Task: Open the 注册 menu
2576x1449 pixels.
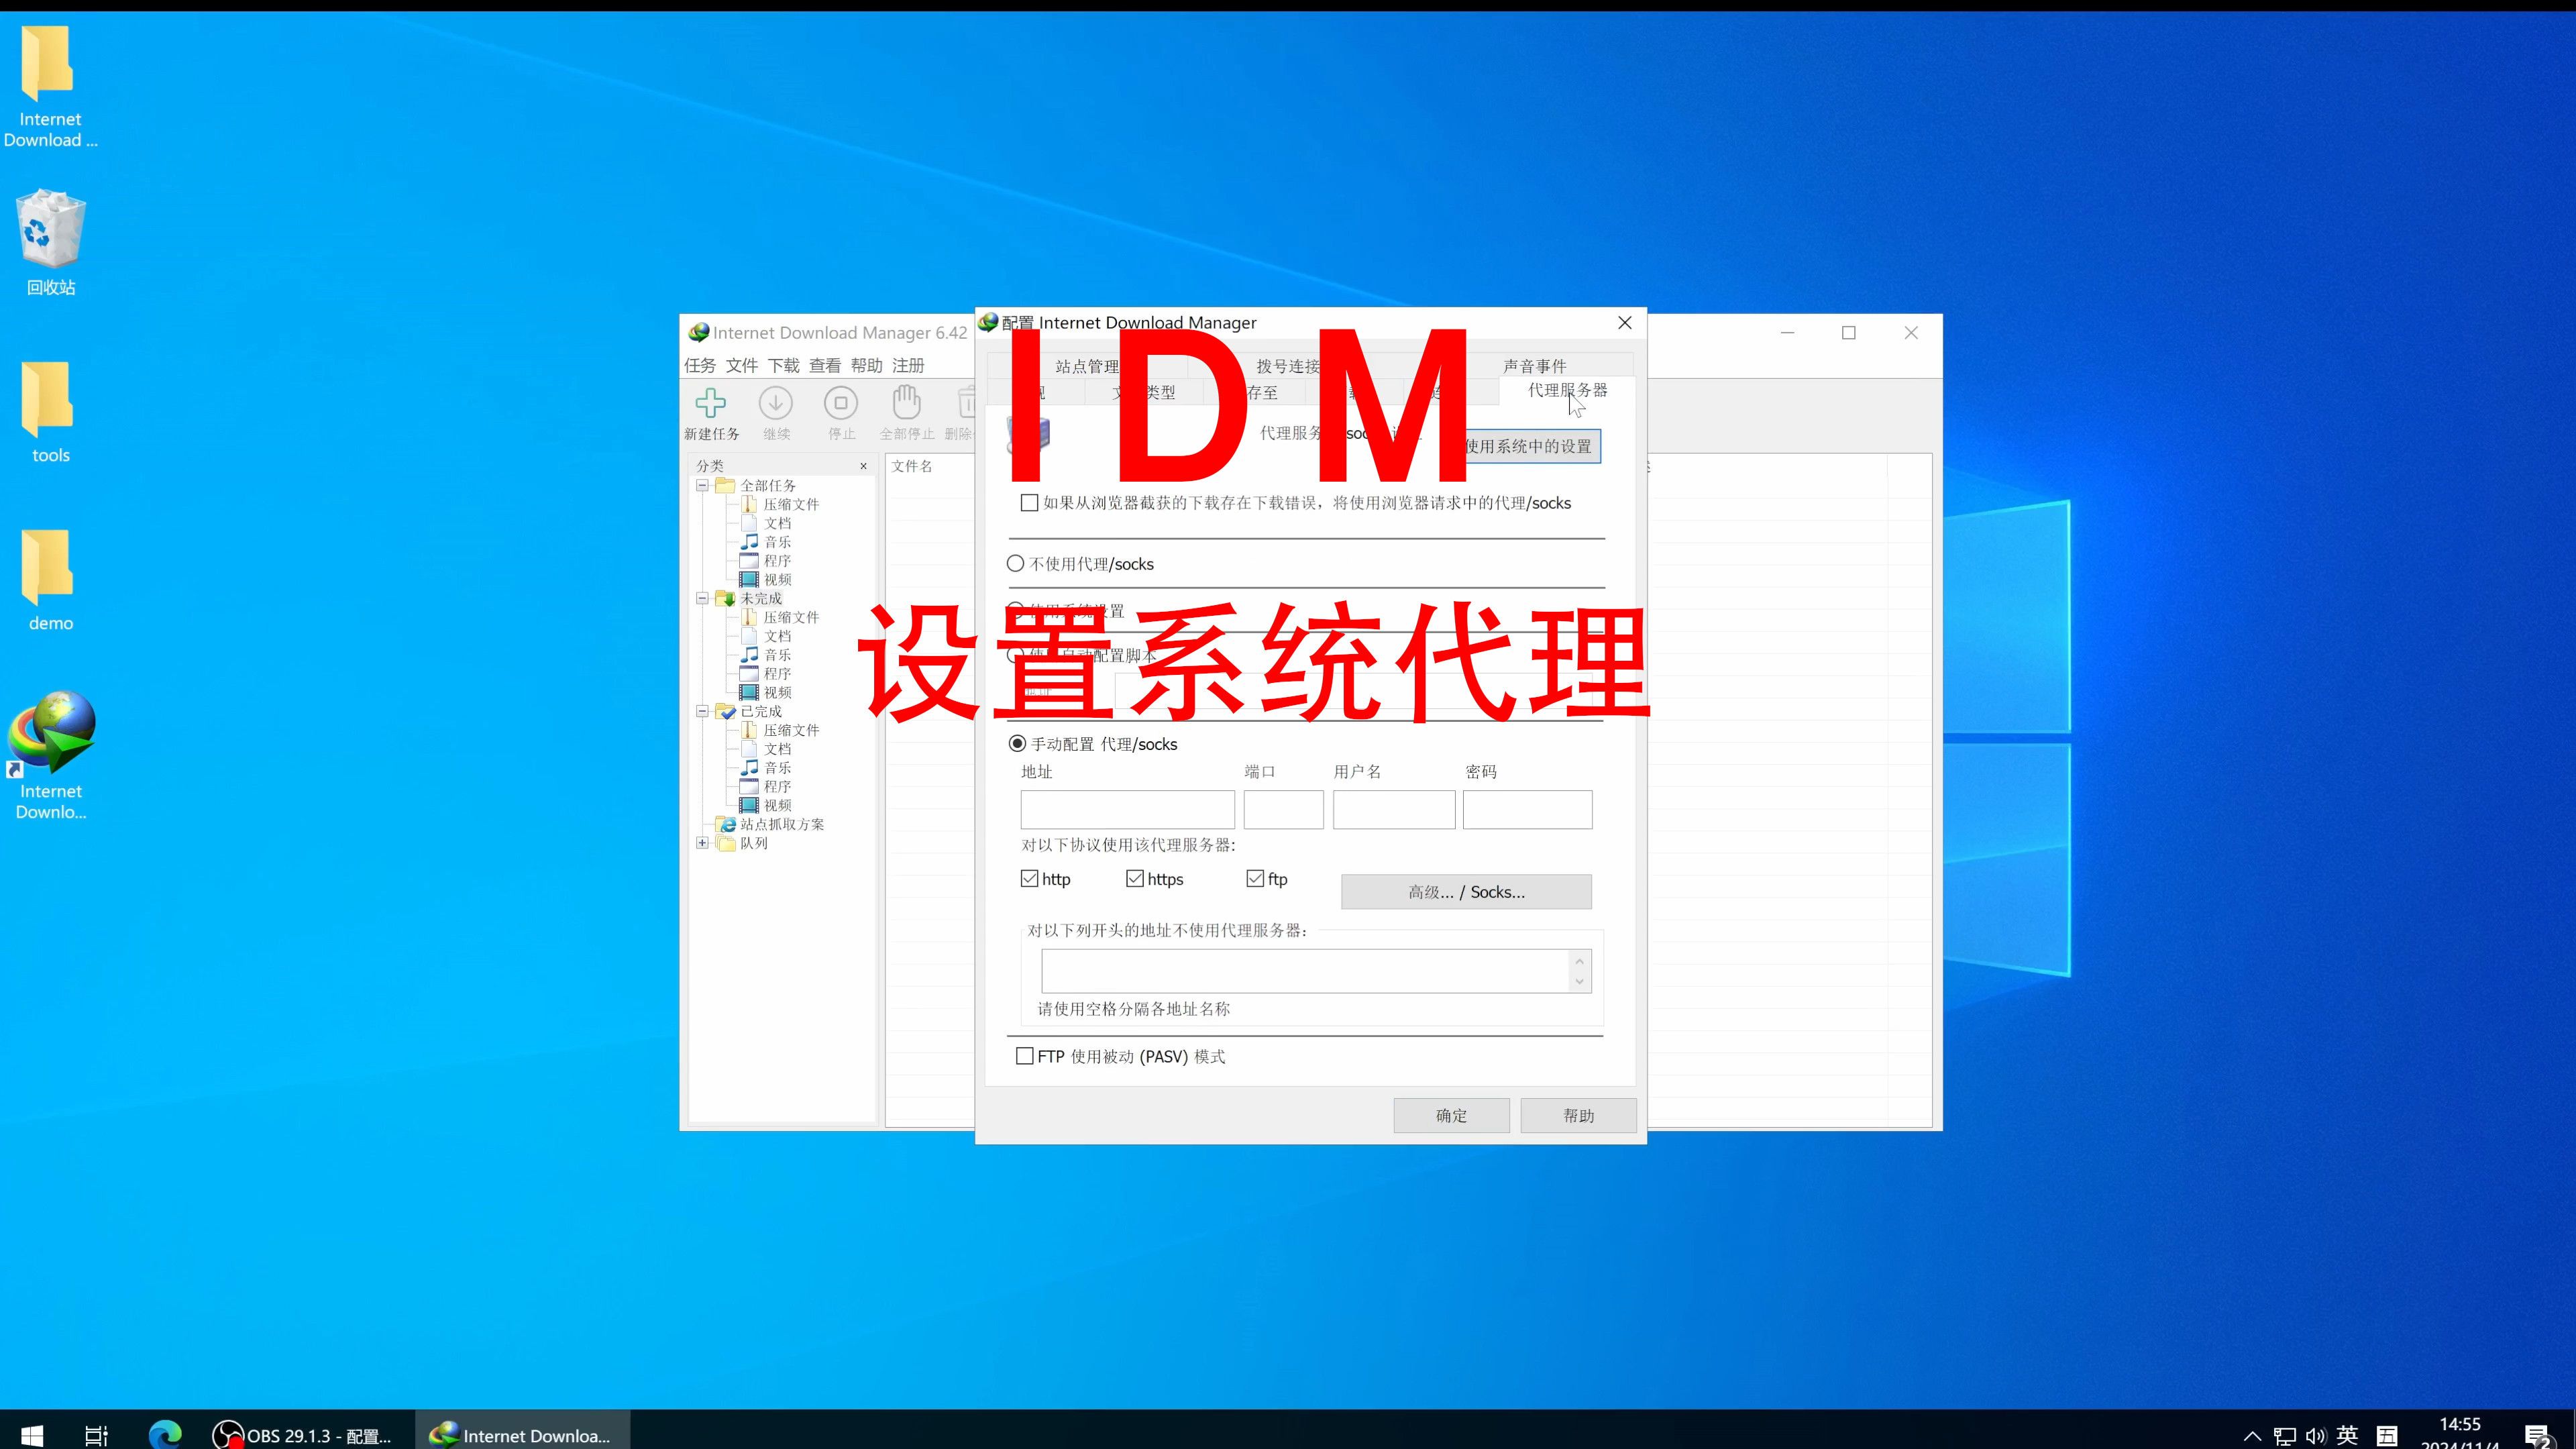Action: pyautogui.click(x=908, y=365)
